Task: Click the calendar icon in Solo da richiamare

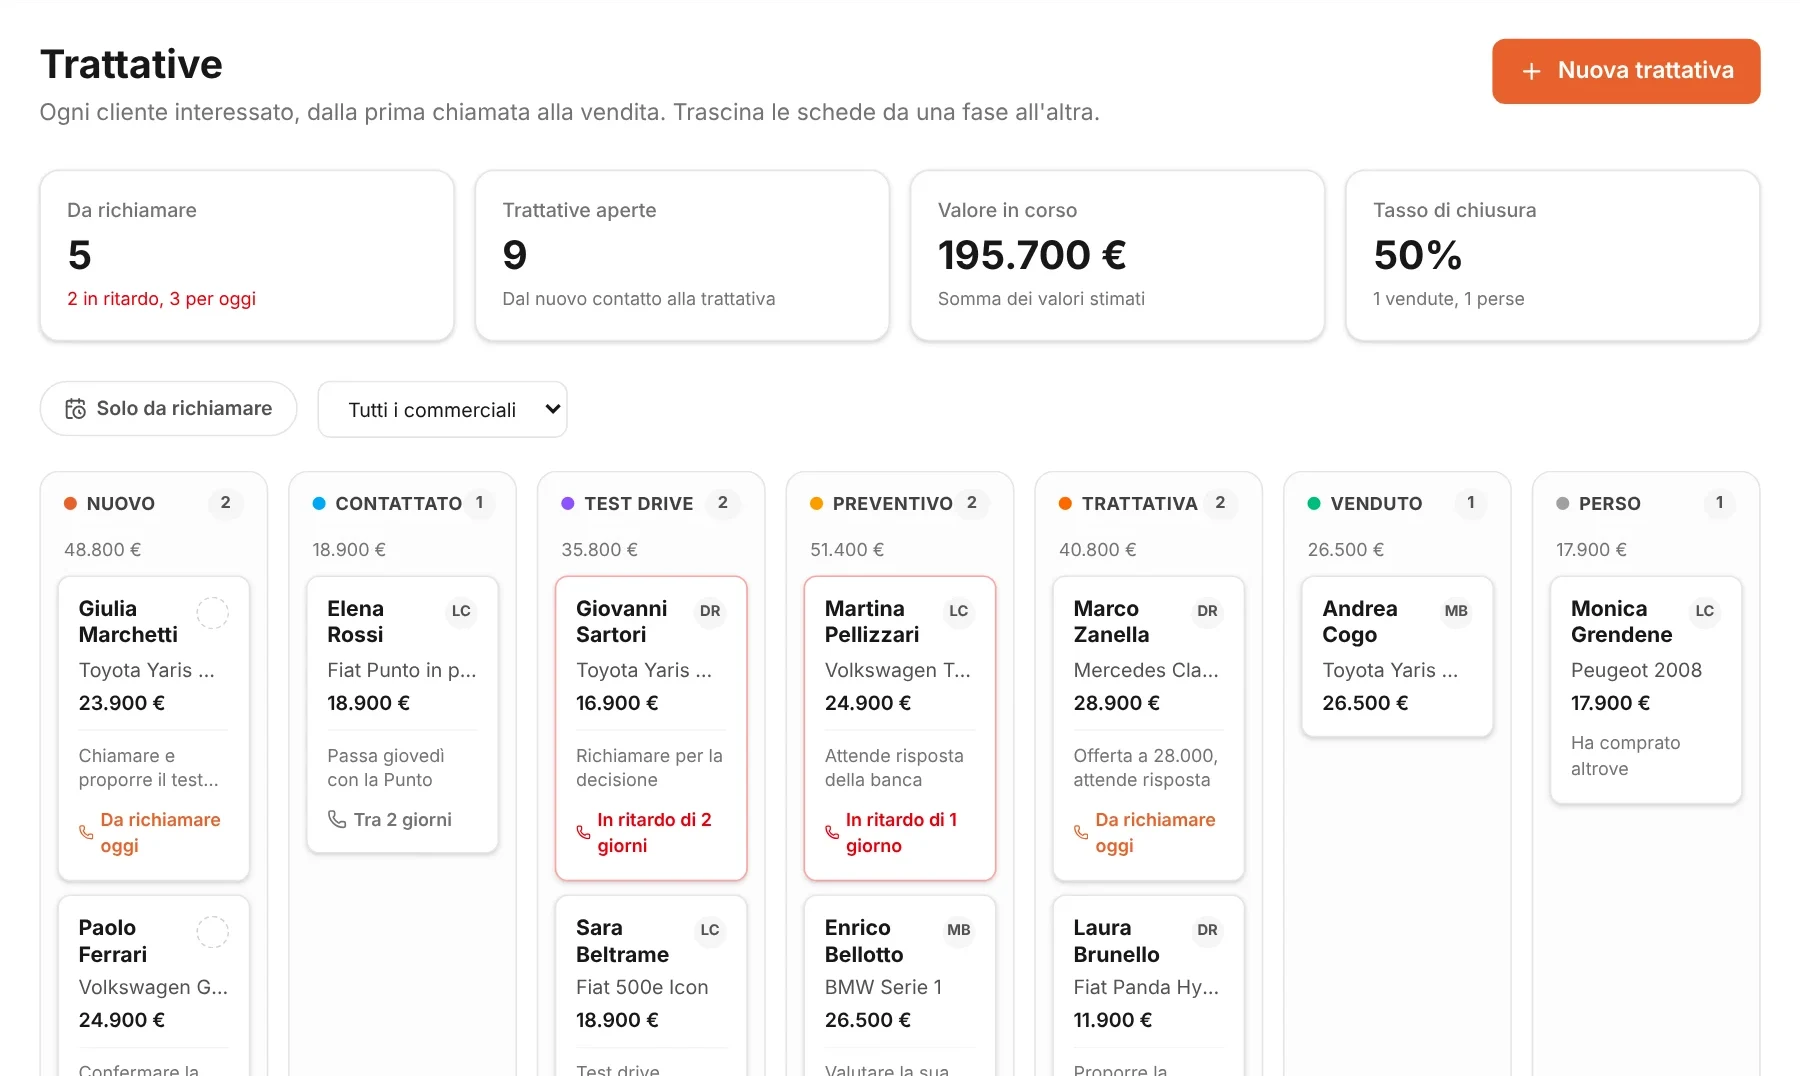Action: [x=75, y=409]
